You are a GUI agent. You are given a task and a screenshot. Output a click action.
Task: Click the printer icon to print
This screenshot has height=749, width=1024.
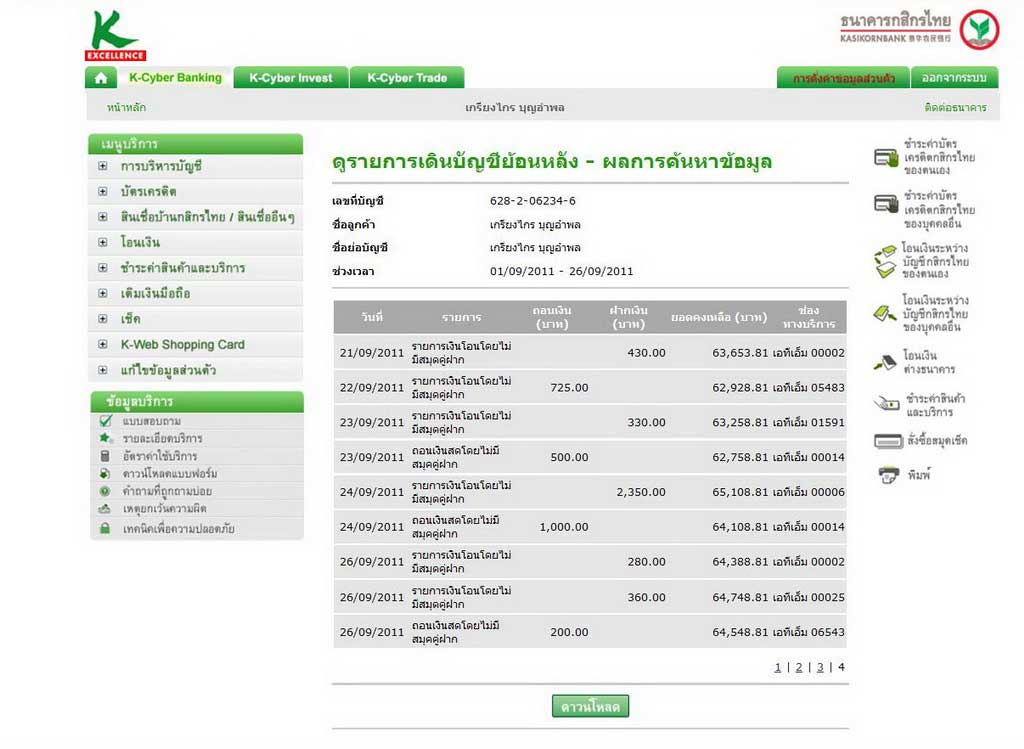[x=888, y=475]
